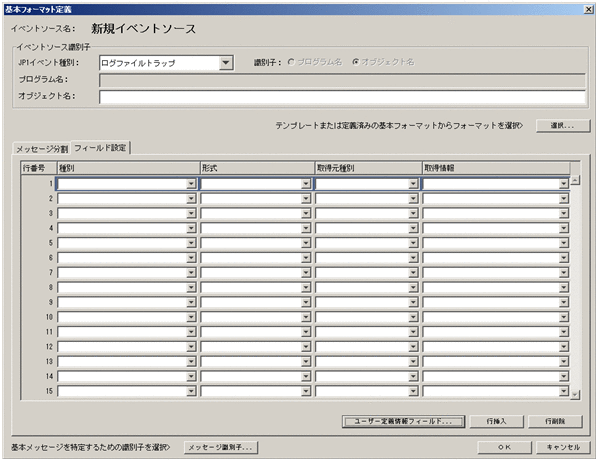The width and height of the screenshot is (600, 463).
Task: Open the JP1イベント種別 dropdown
Action: (x=226, y=63)
